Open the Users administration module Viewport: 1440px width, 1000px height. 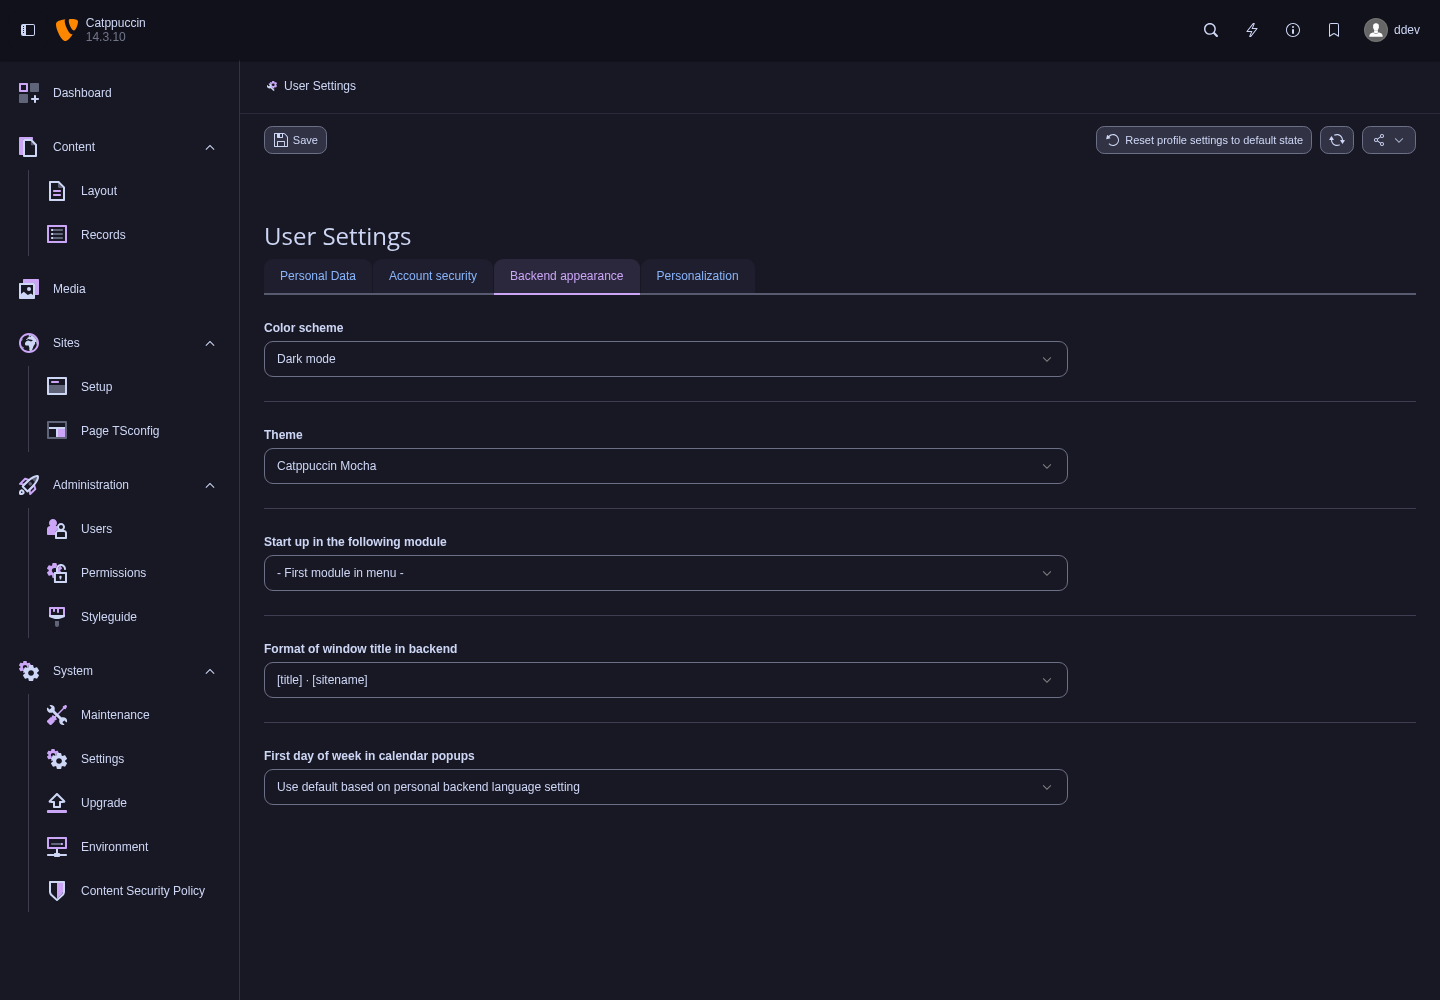coord(134,529)
